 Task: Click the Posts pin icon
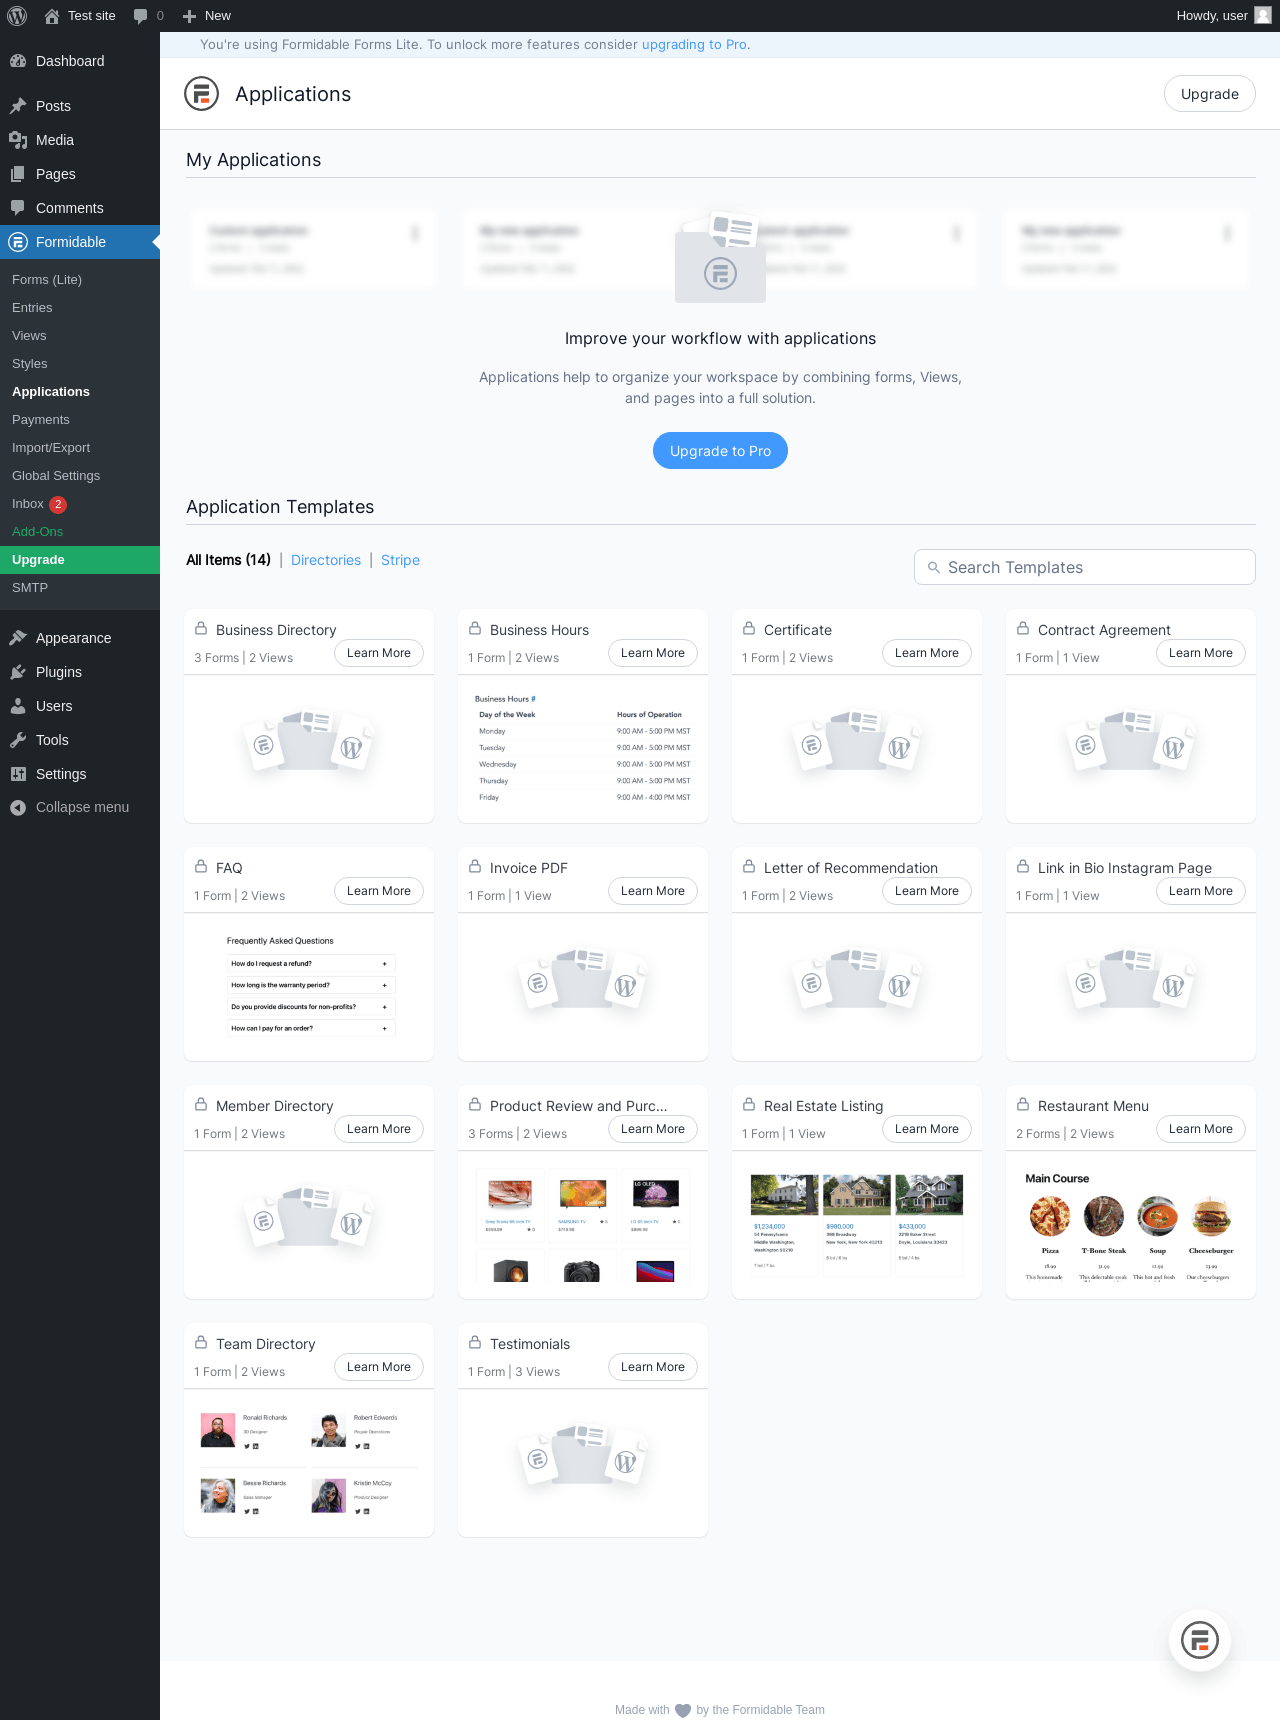18,106
